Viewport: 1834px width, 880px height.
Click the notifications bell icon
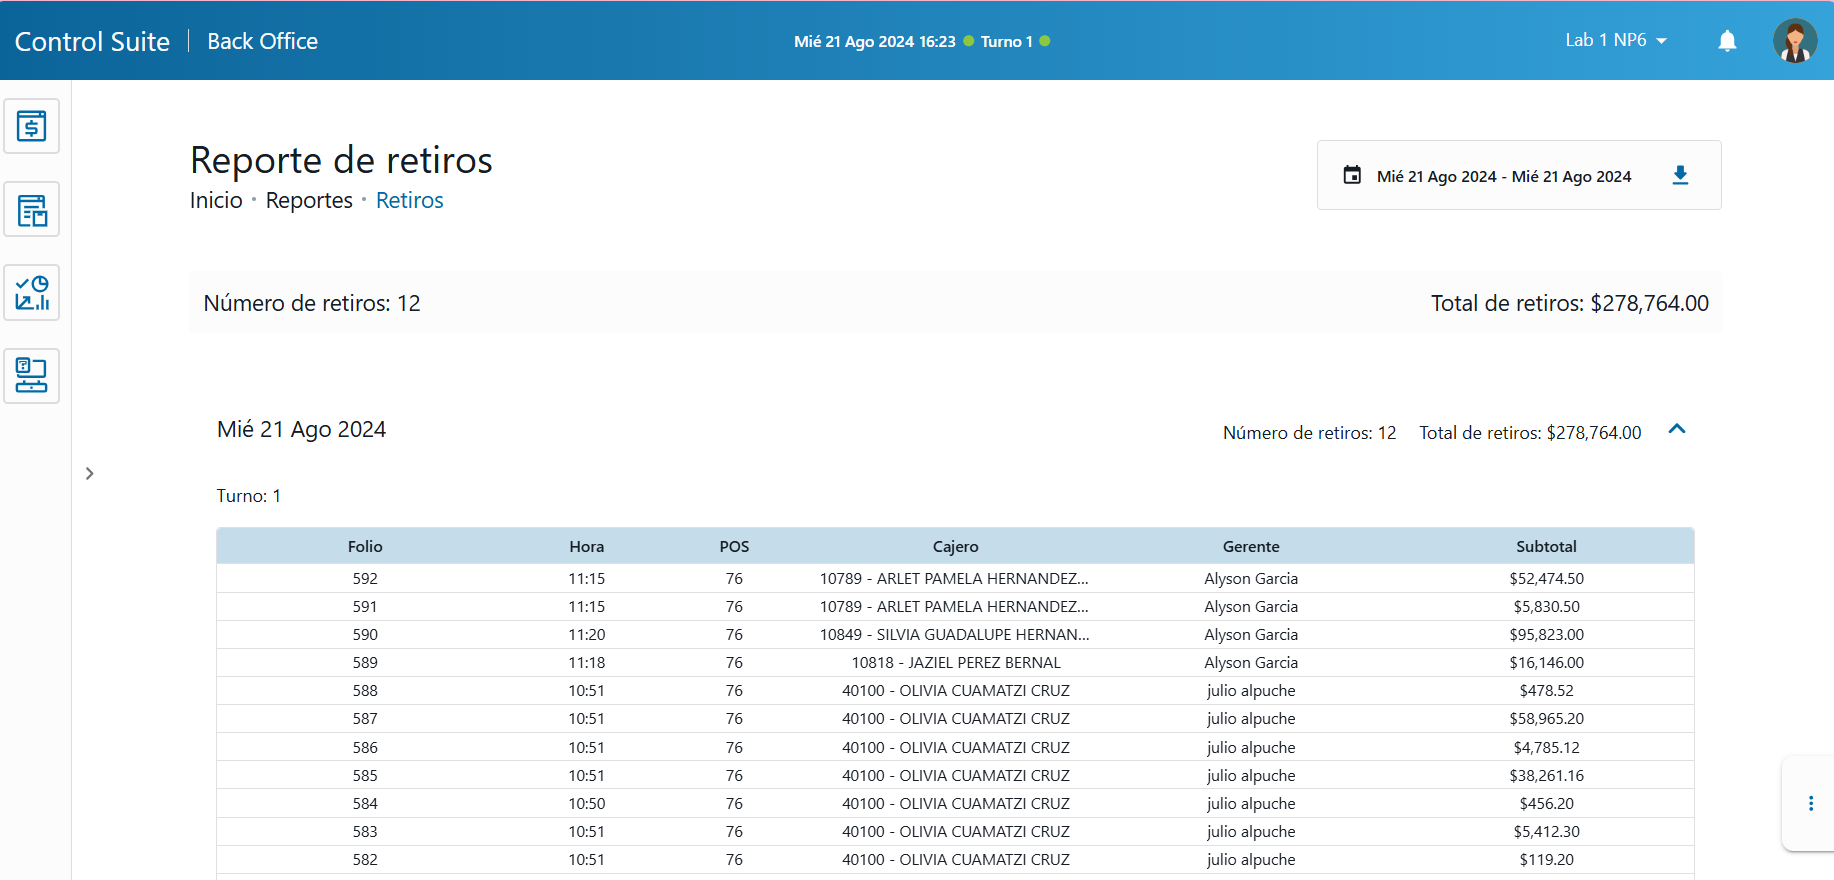[1727, 41]
